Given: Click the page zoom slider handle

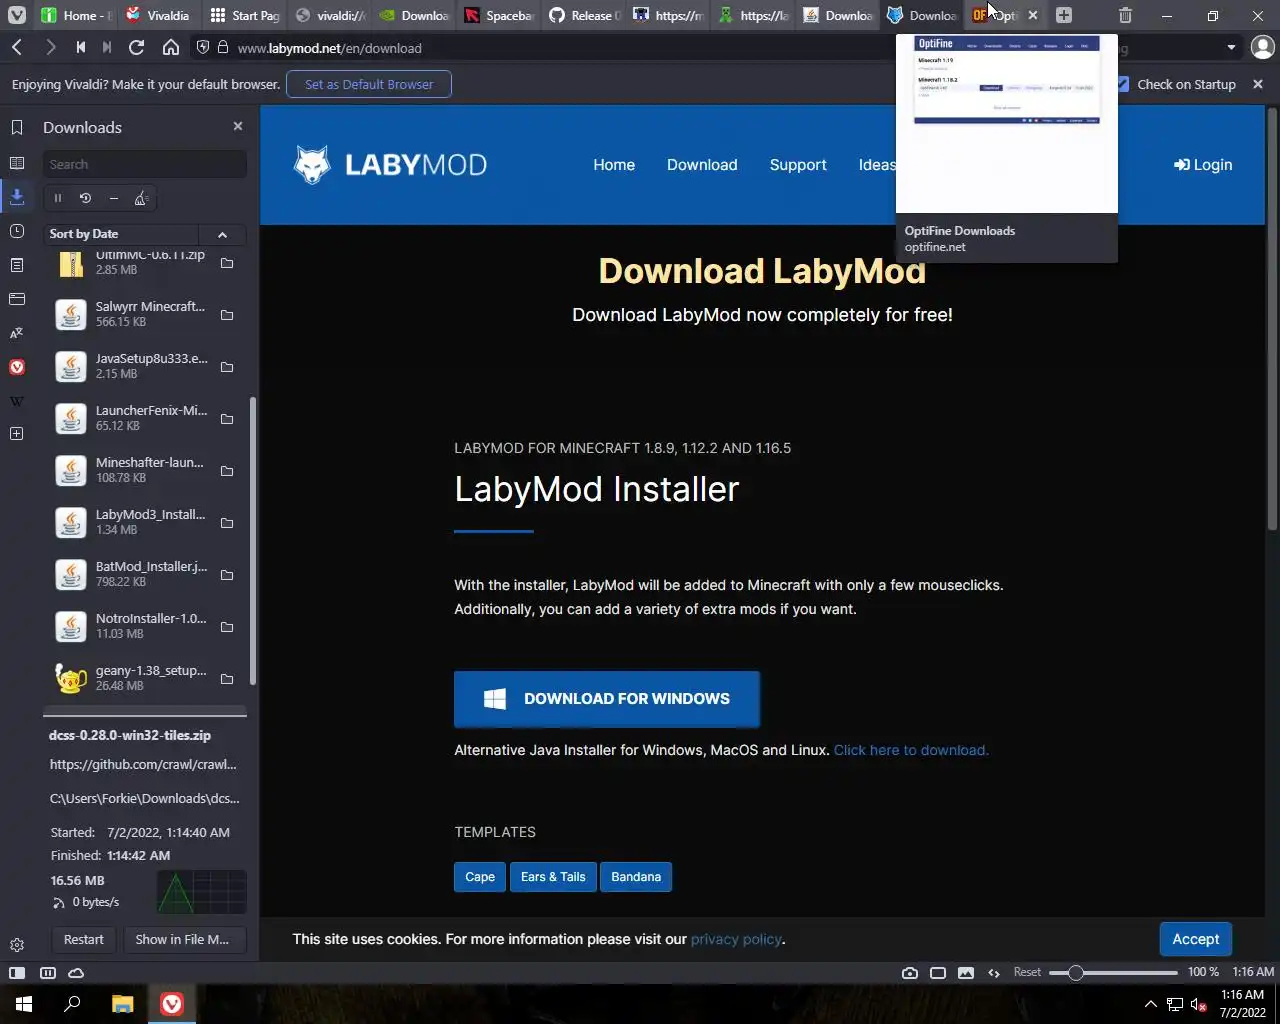Looking at the screenshot, I should 1076,973.
